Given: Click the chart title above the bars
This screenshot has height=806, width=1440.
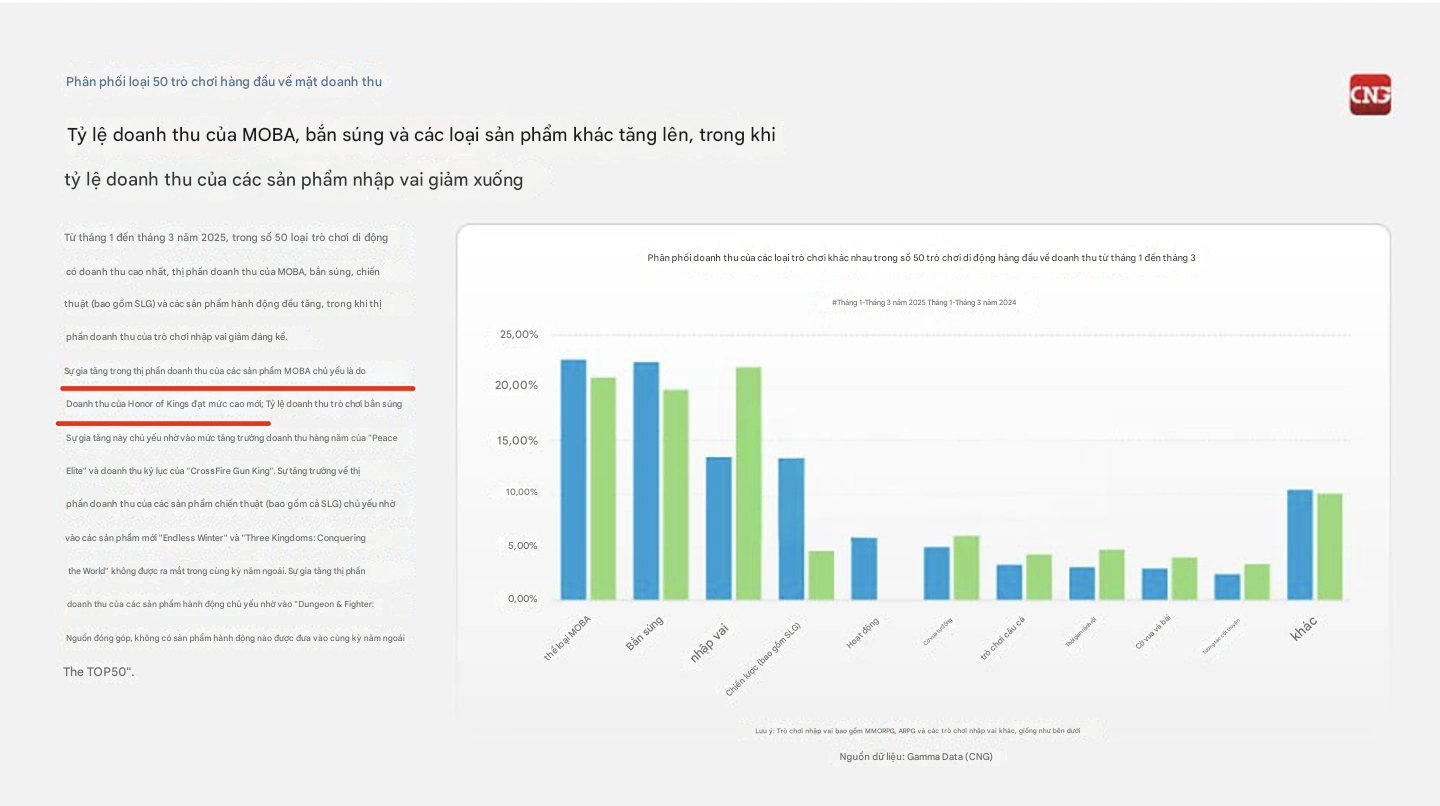Looking at the screenshot, I should tap(921, 258).
